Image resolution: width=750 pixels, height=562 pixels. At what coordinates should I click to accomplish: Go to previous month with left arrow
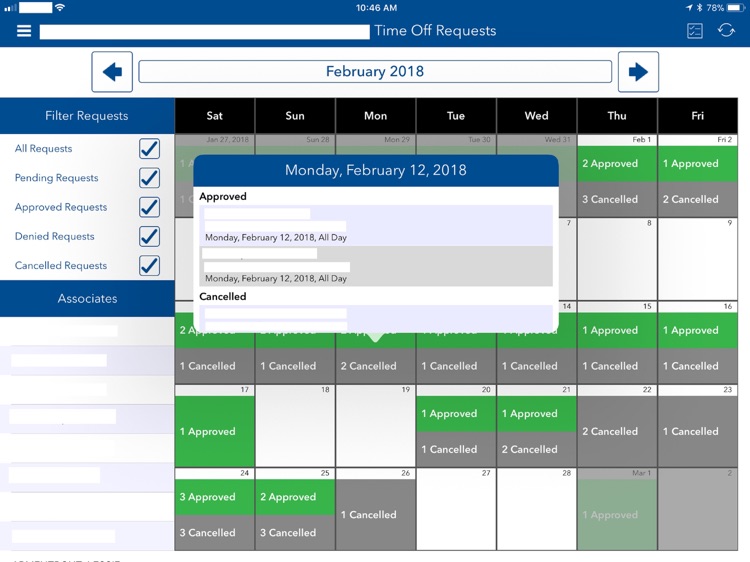click(x=112, y=72)
